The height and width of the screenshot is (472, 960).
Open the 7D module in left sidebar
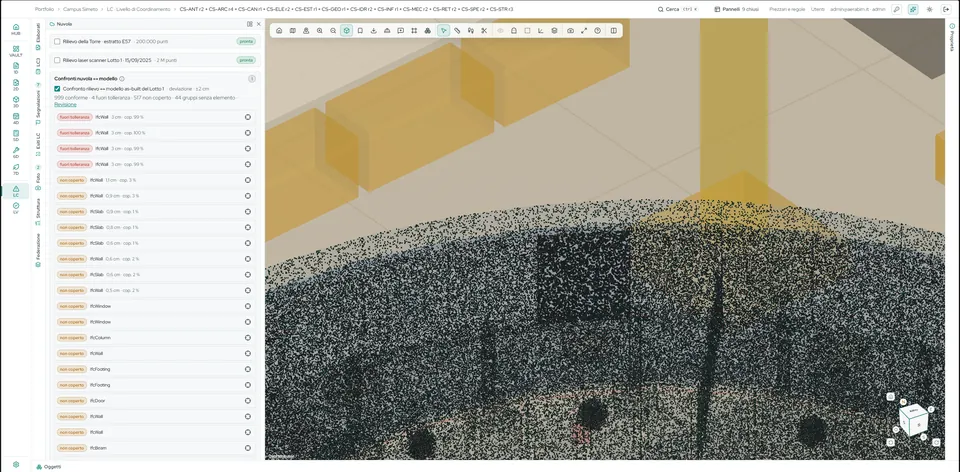tap(16, 169)
